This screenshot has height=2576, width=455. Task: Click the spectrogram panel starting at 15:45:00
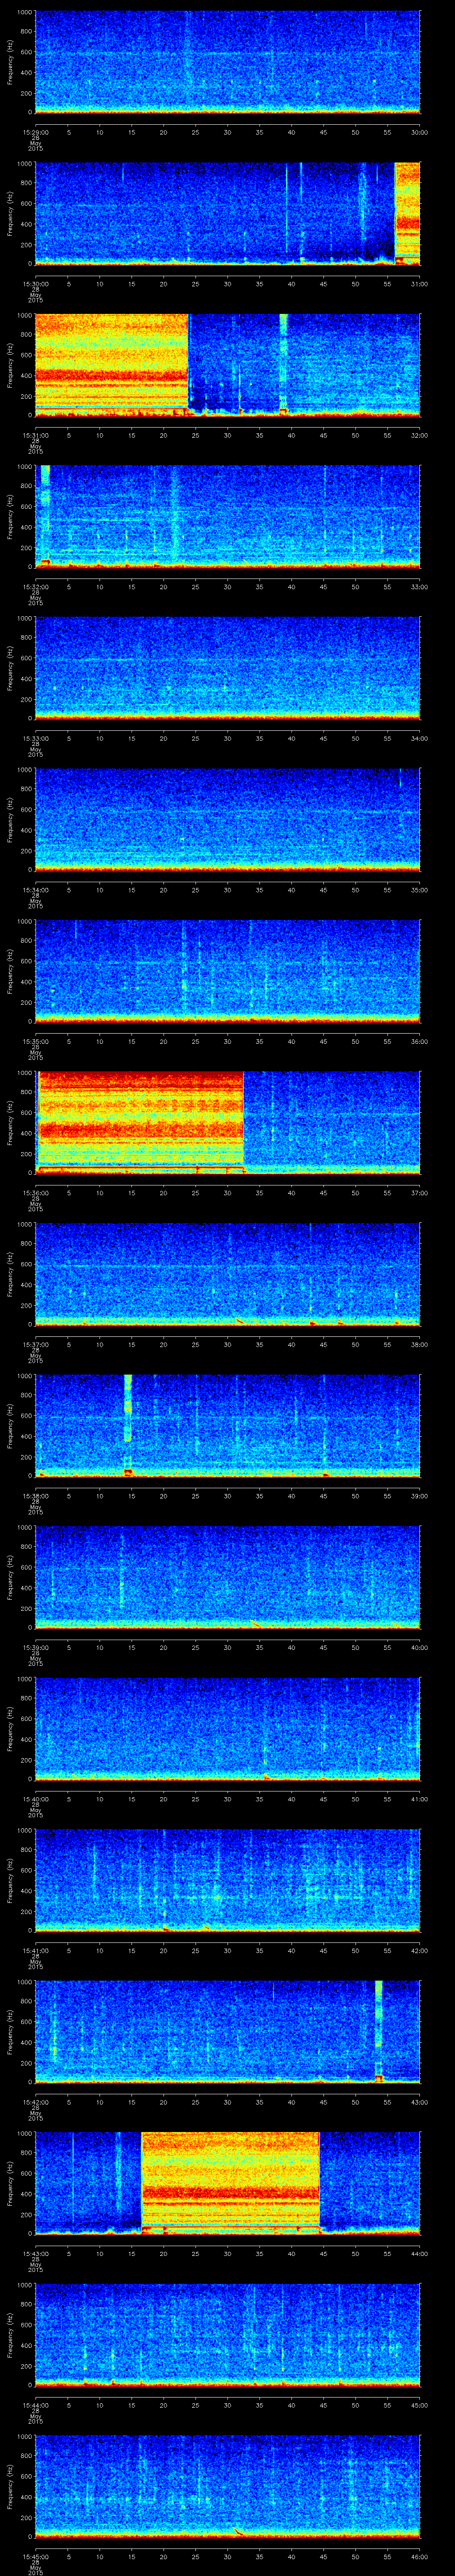(x=227, y=2486)
